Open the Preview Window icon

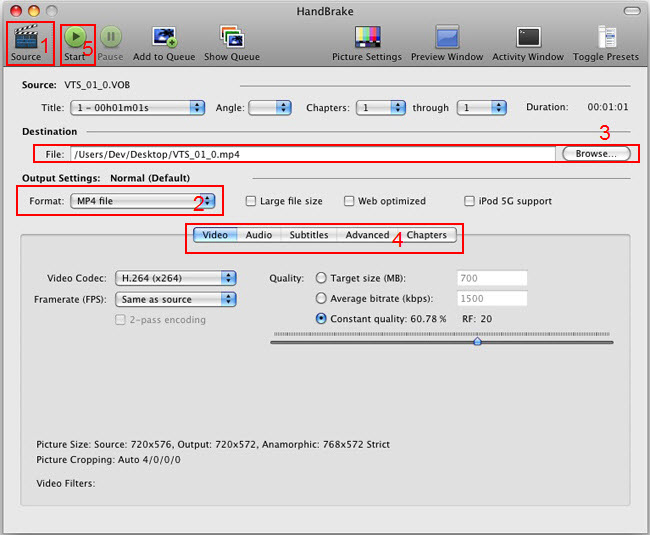pyautogui.click(x=446, y=38)
